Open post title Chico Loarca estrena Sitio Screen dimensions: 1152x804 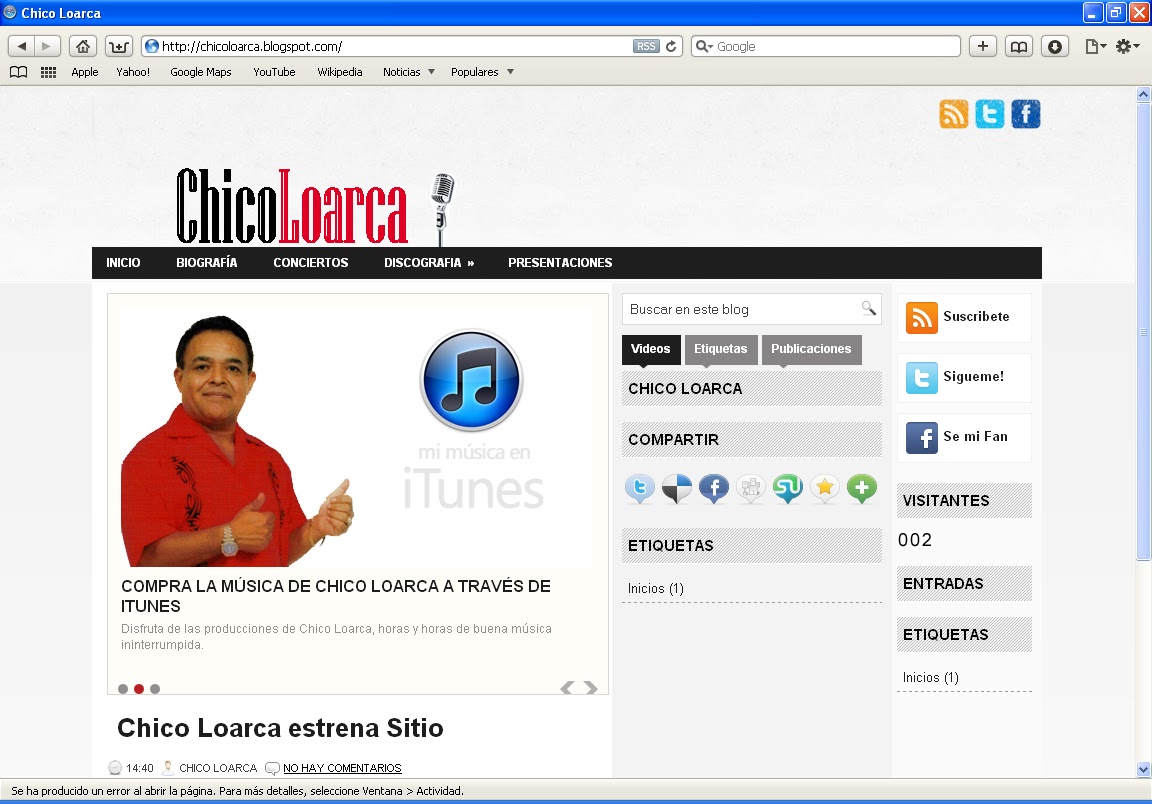click(280, 728)
